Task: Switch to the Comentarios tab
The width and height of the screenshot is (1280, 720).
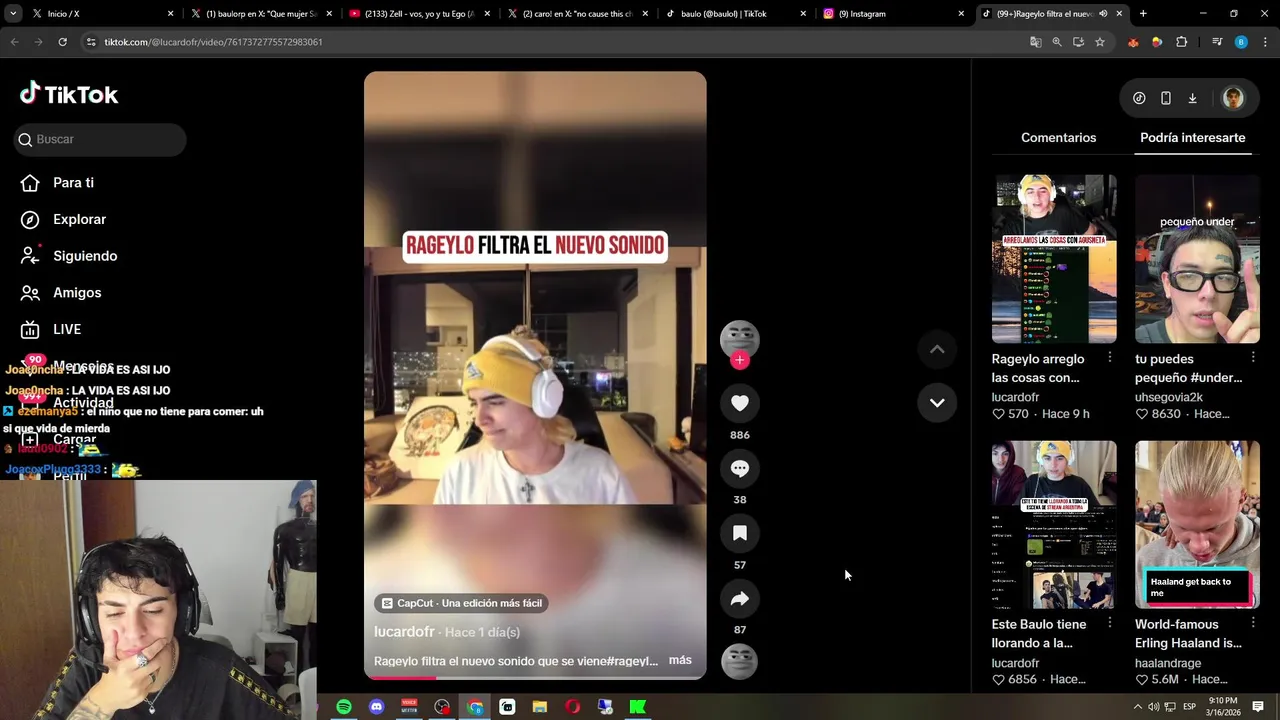Action: 1058,138
